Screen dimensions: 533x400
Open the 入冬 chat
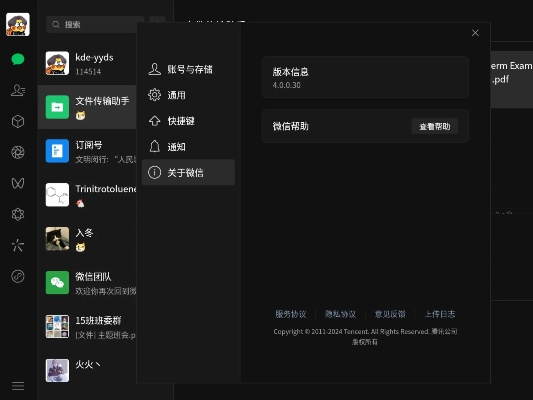point(87,239)
